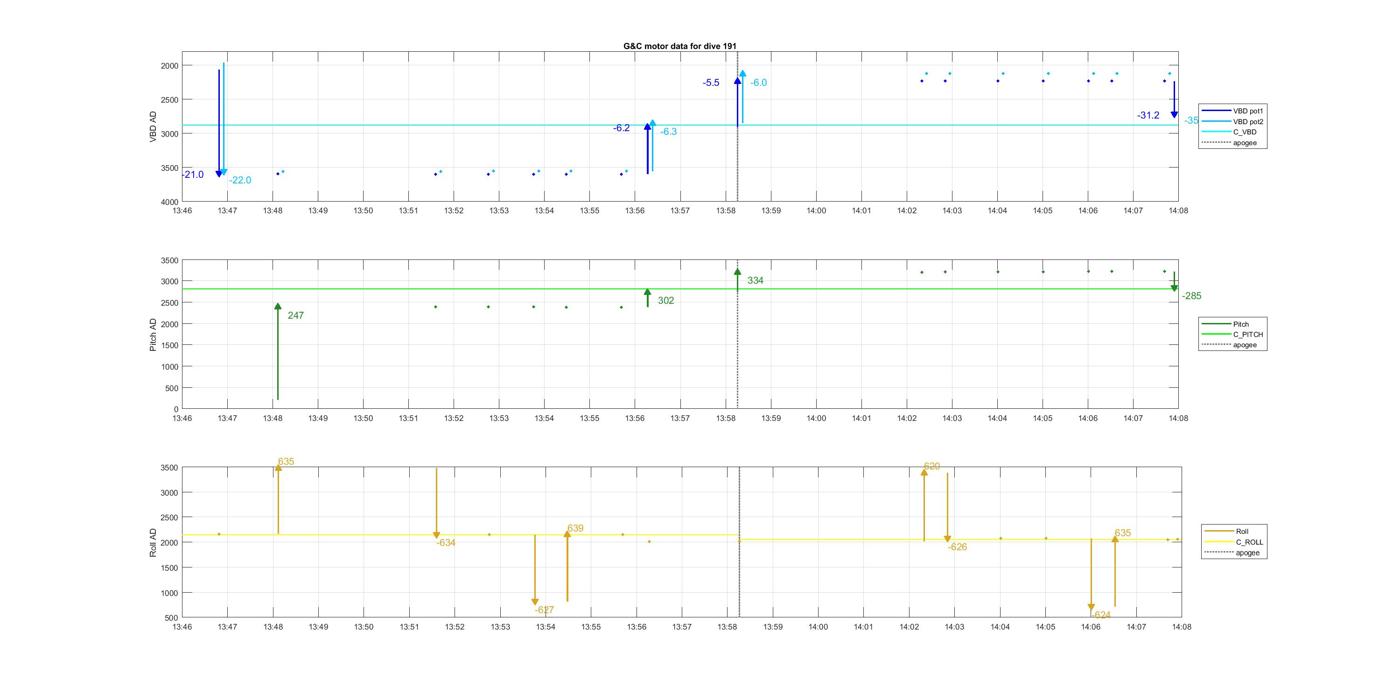The image size is (1400, 693).
Task: Click the '-626' roll data label
Action: point(957,547)
